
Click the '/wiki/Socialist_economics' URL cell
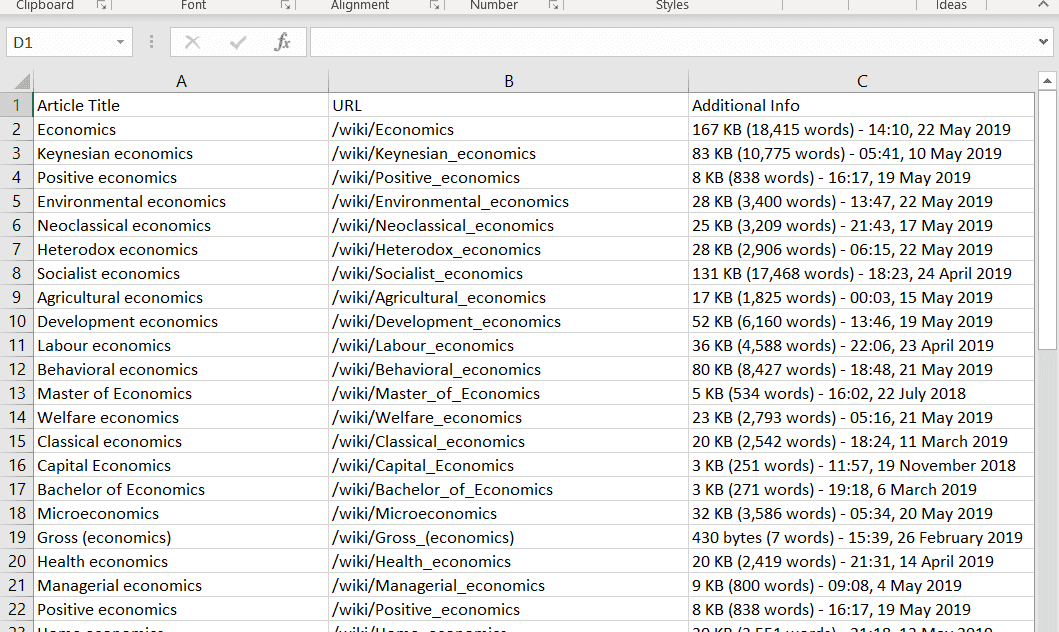[x=509, y=273]
